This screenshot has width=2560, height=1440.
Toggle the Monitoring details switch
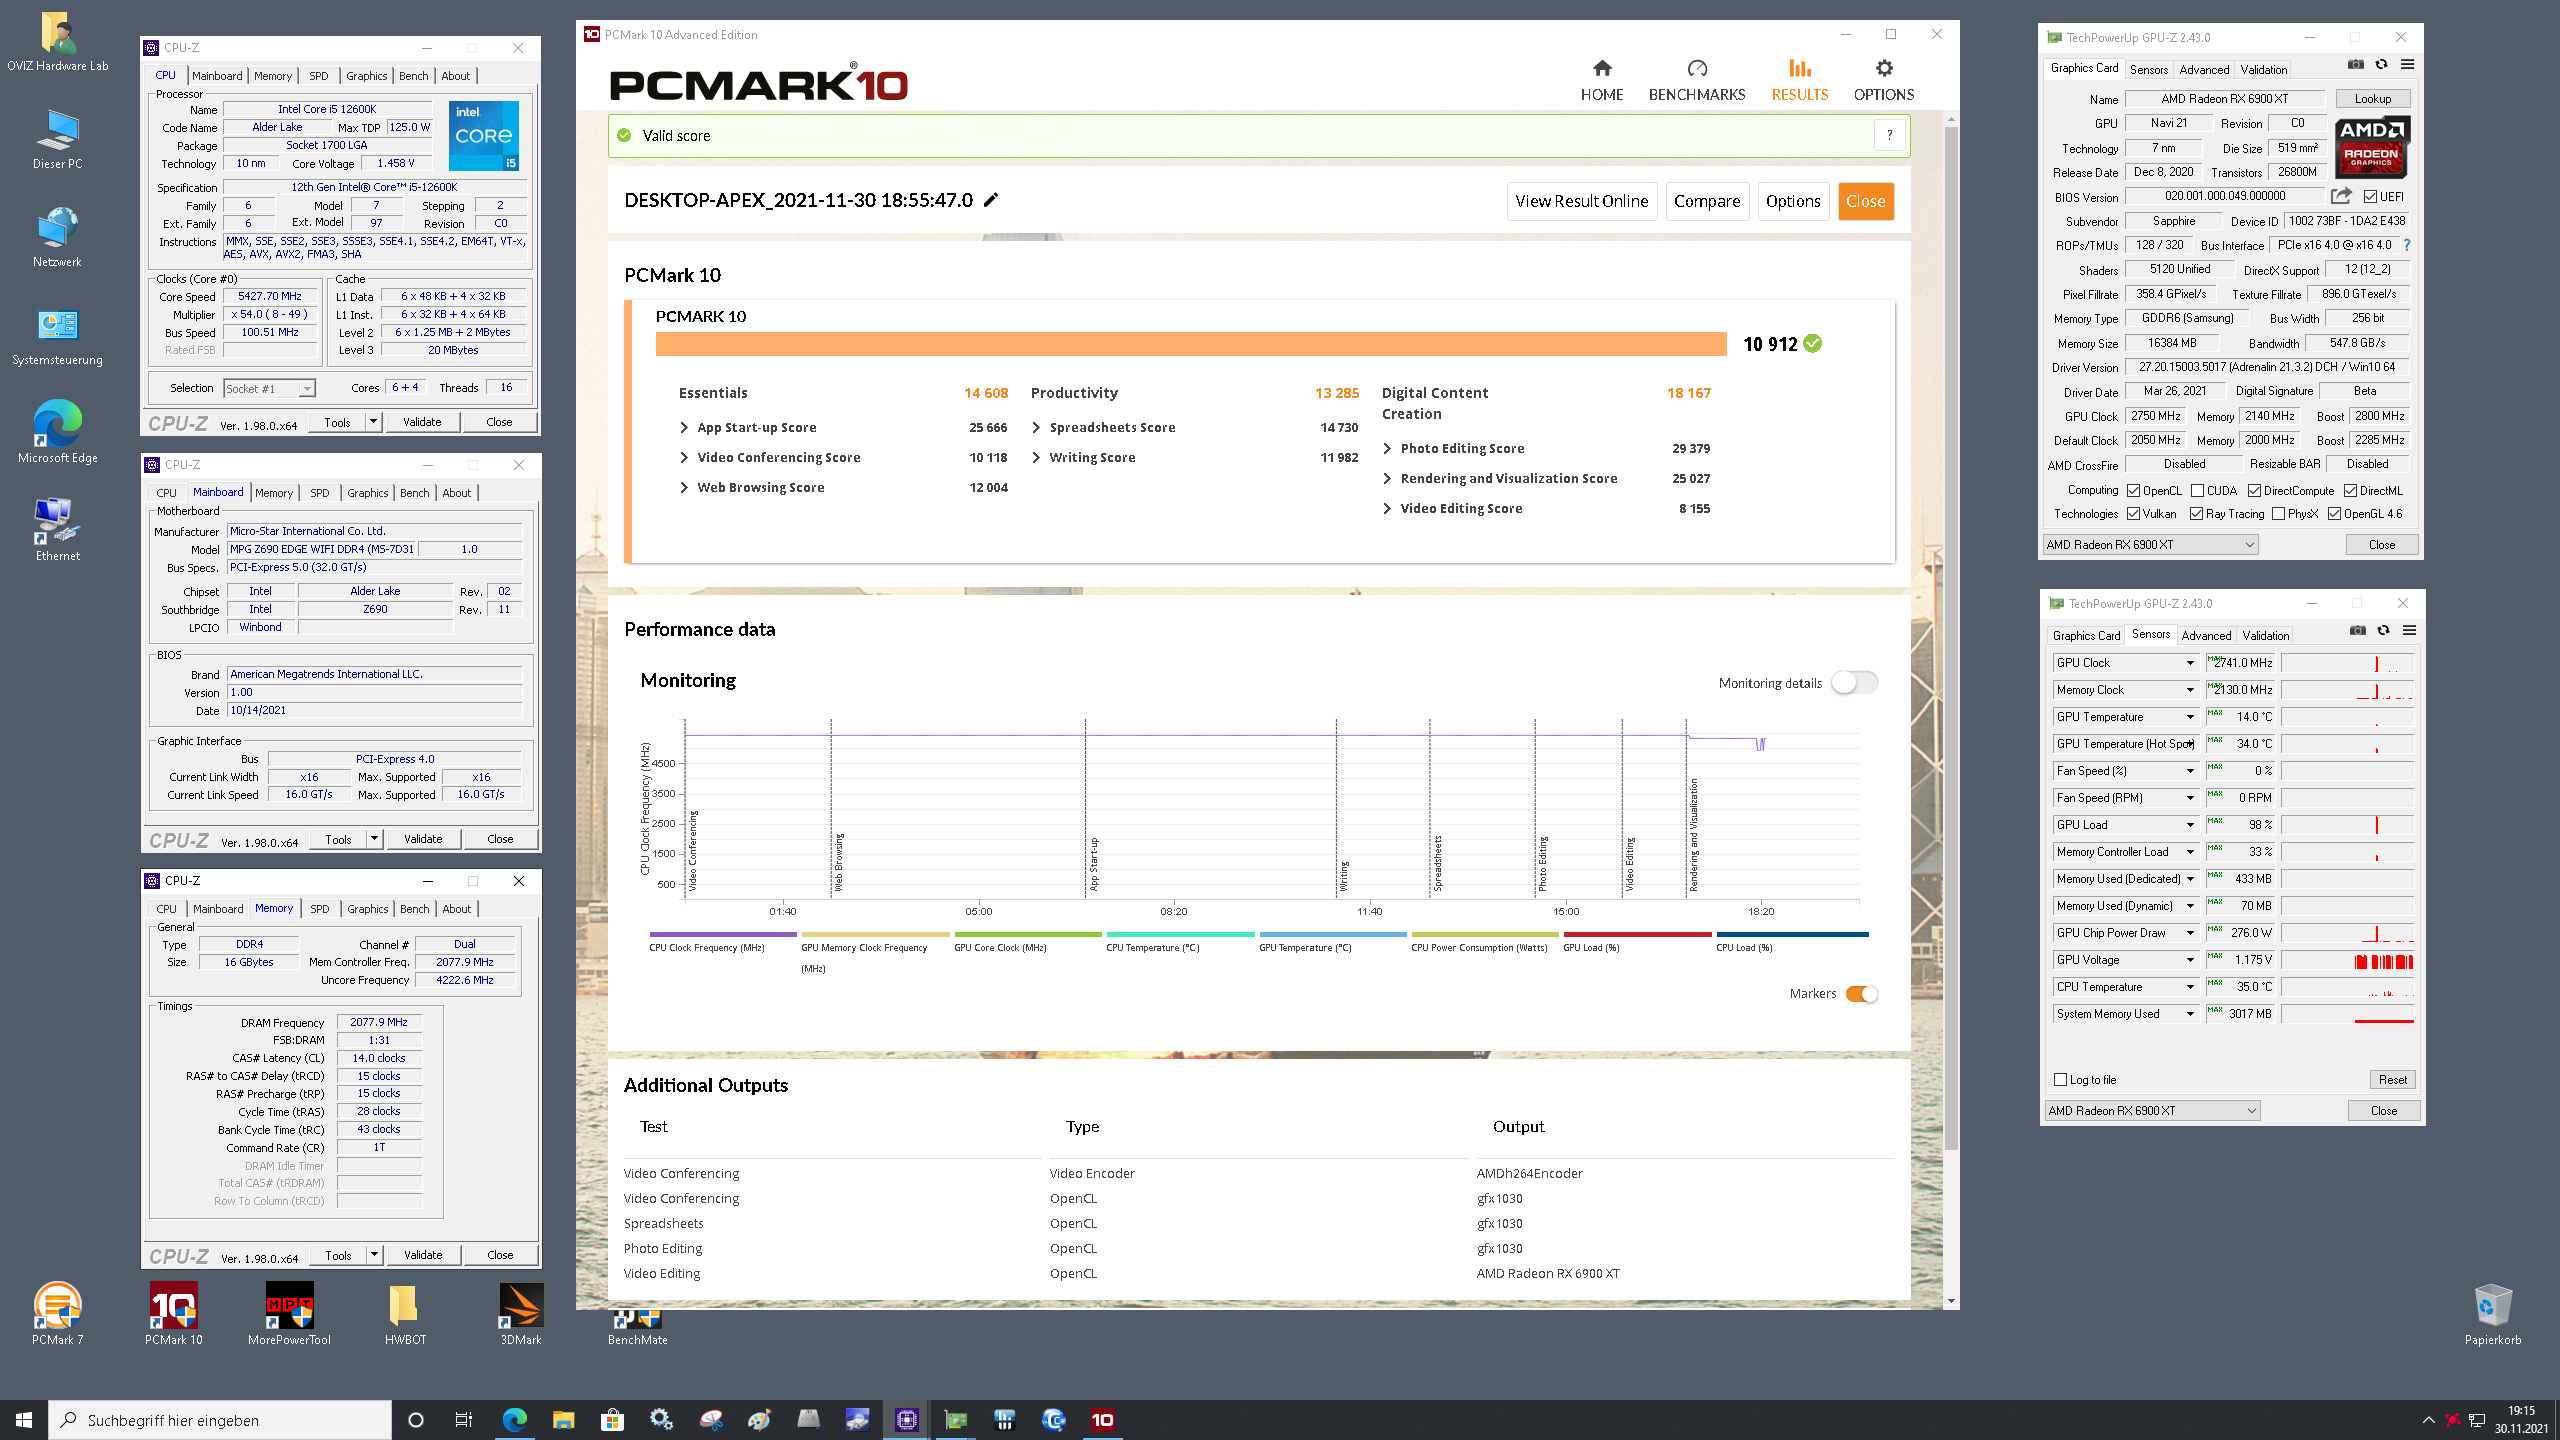coord(1855,682)
